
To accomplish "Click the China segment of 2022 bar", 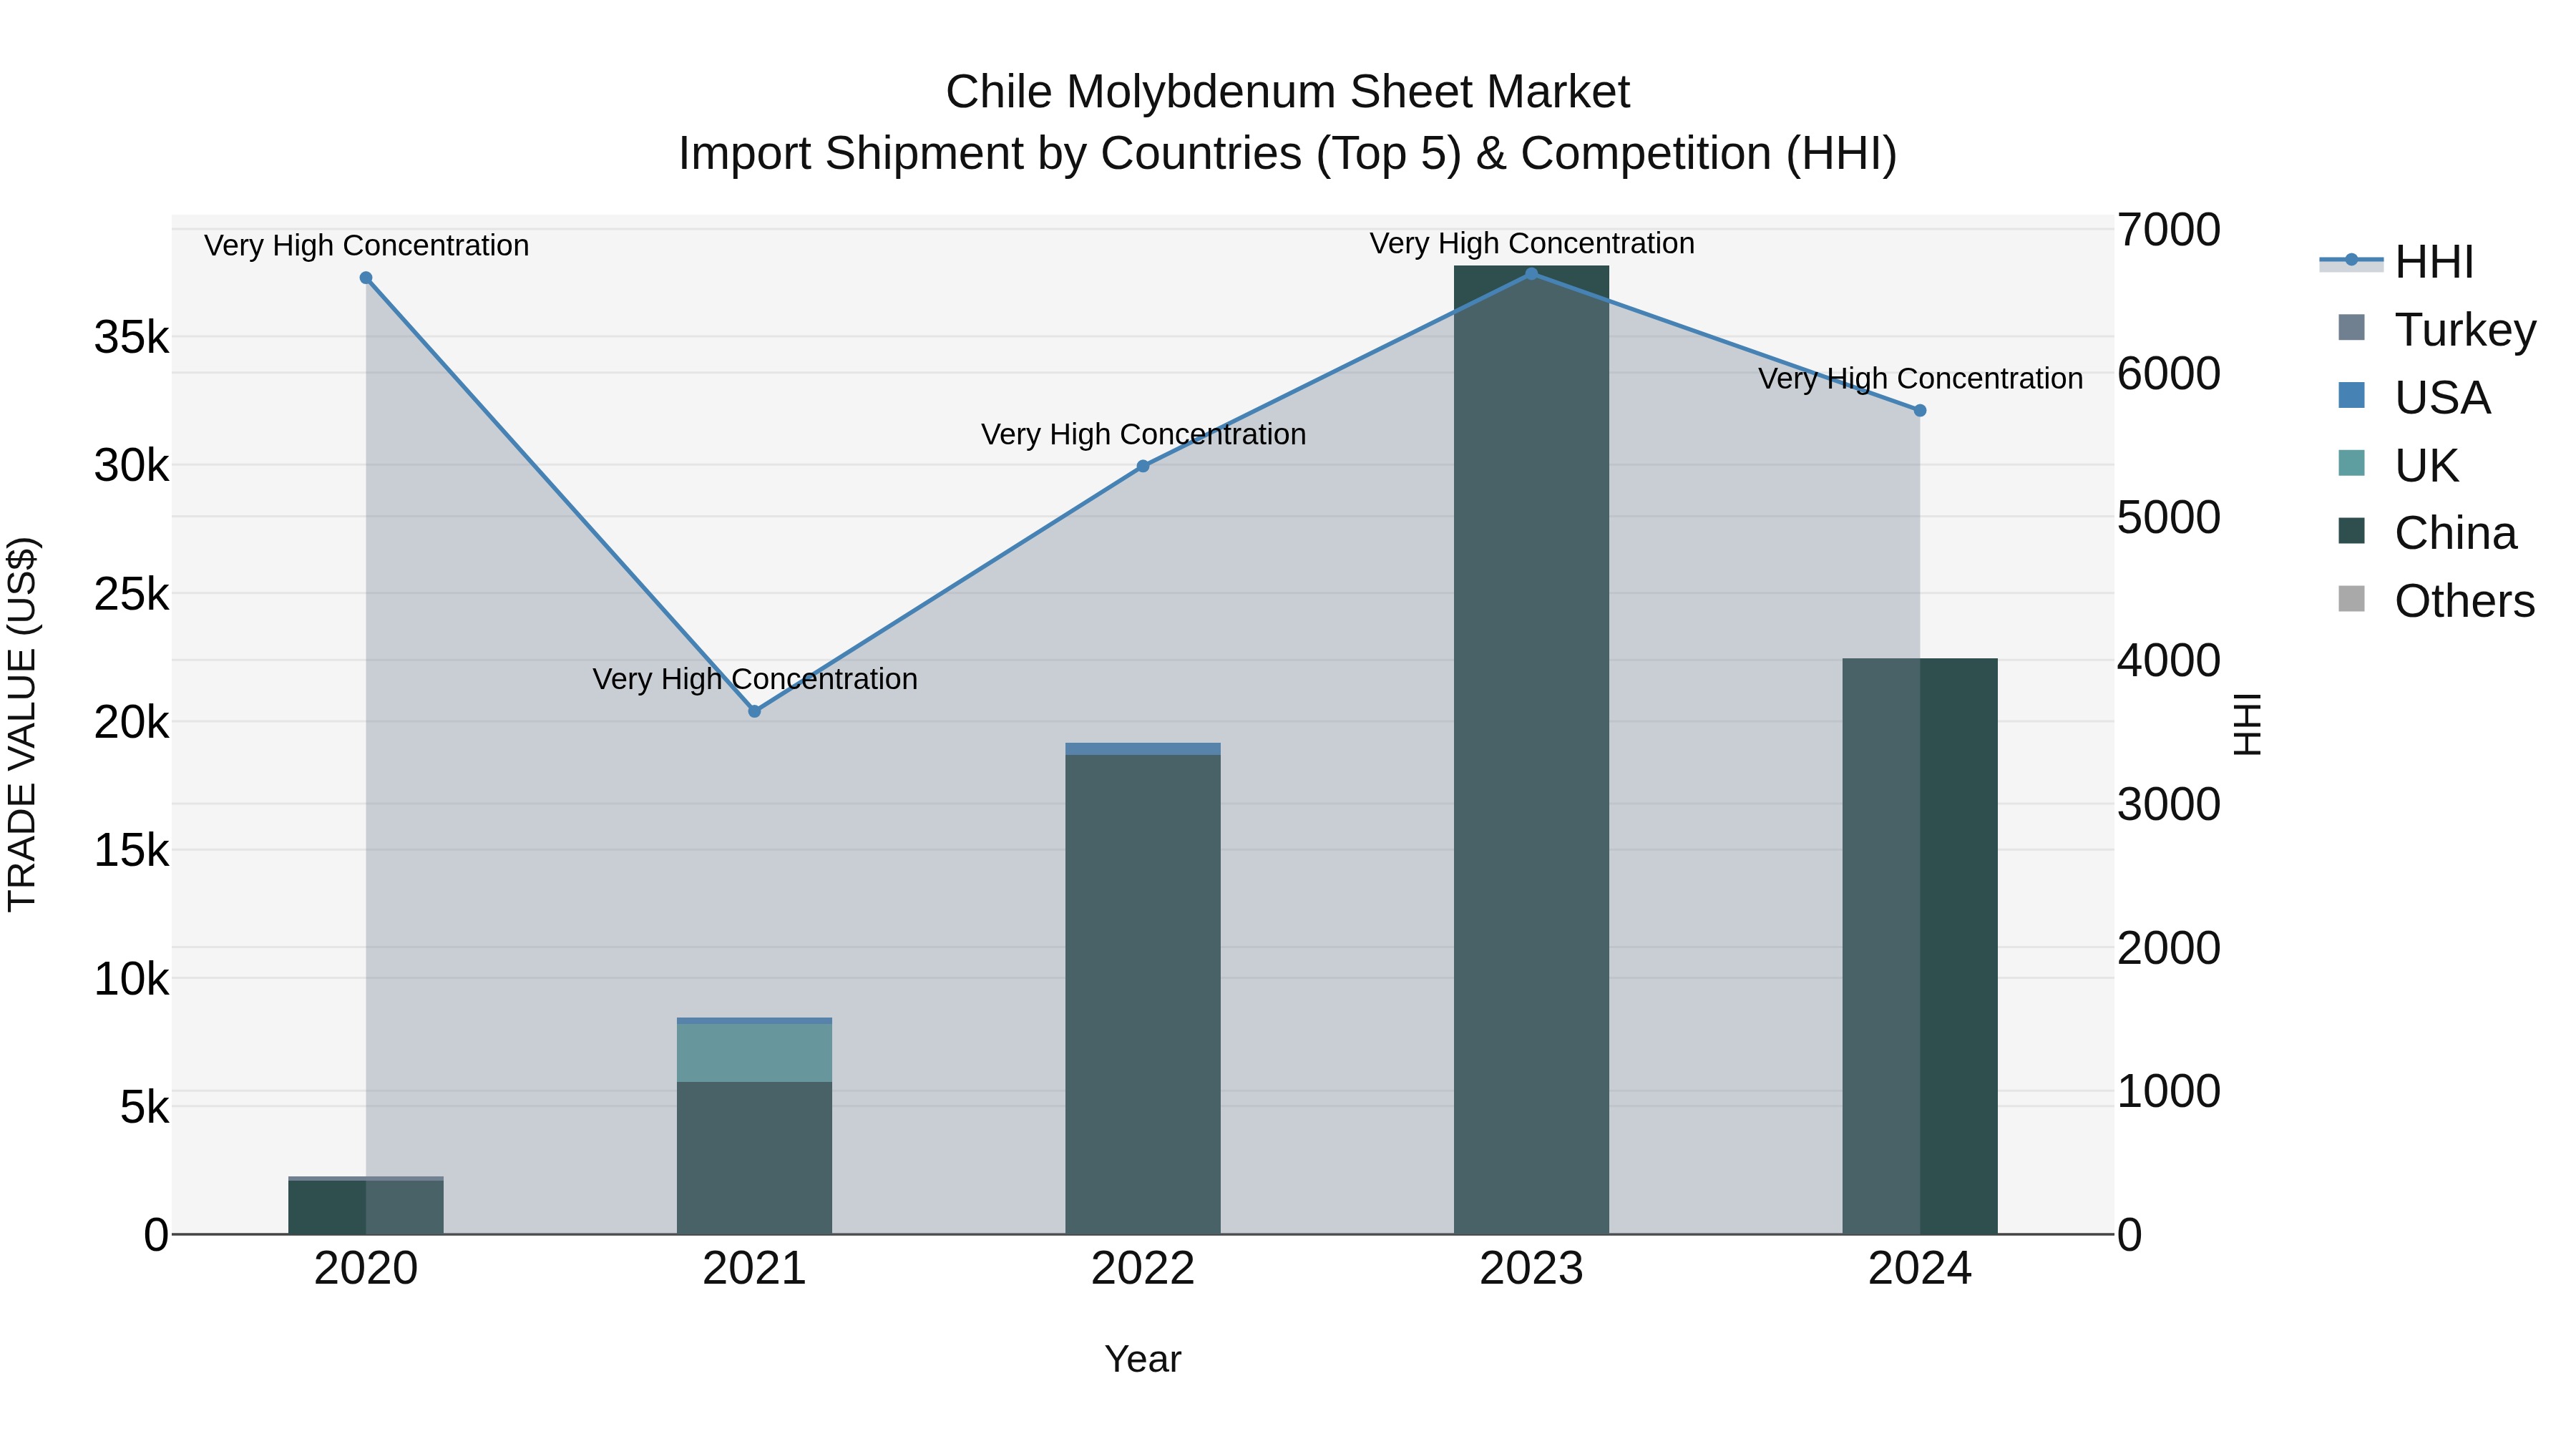I will click(1143, 994).
